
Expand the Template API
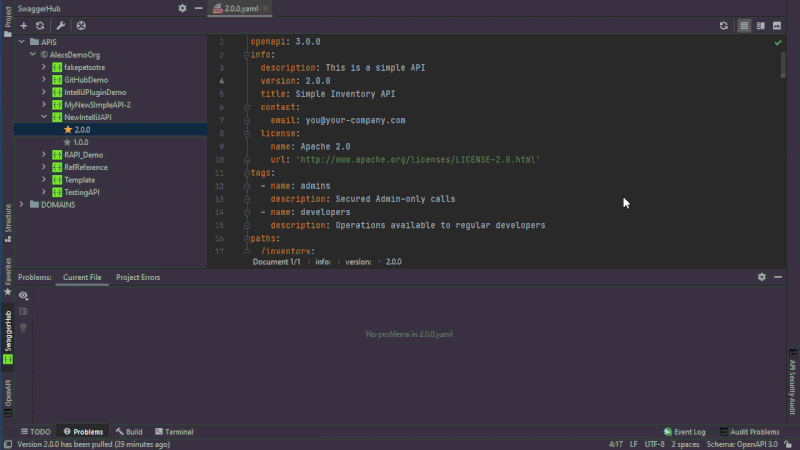pos(44,180)
